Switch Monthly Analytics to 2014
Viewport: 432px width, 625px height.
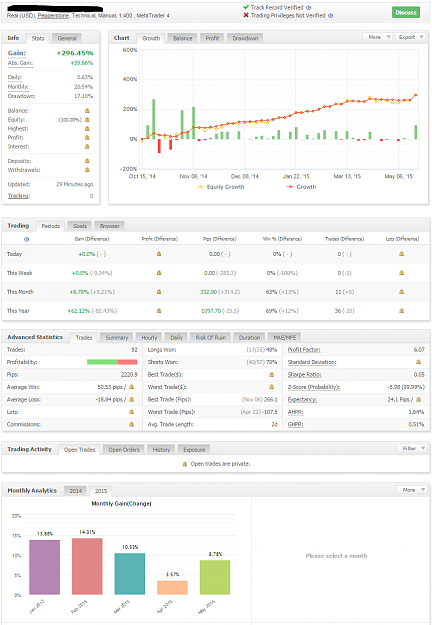(x=76, y=491)
